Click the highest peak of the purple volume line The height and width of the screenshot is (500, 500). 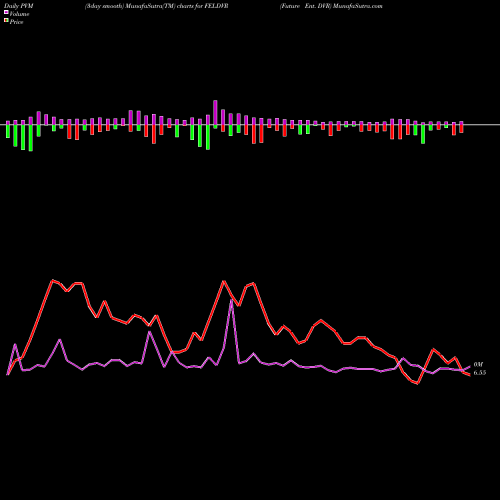tap(232, 300)
